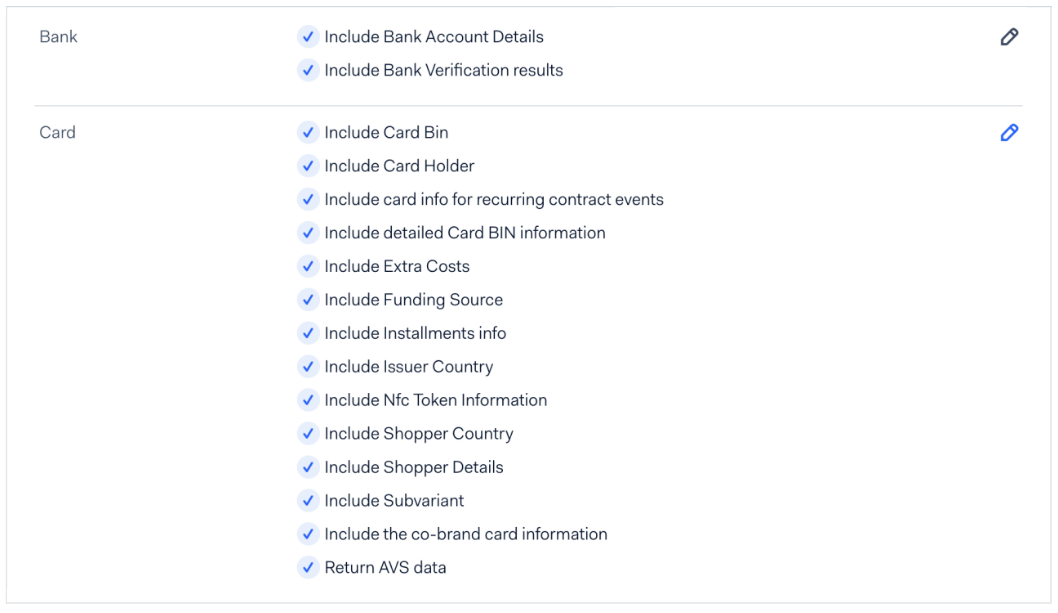Select the Bank section label
Viewport: 1058px width, 613px height.
click(57, 37)
